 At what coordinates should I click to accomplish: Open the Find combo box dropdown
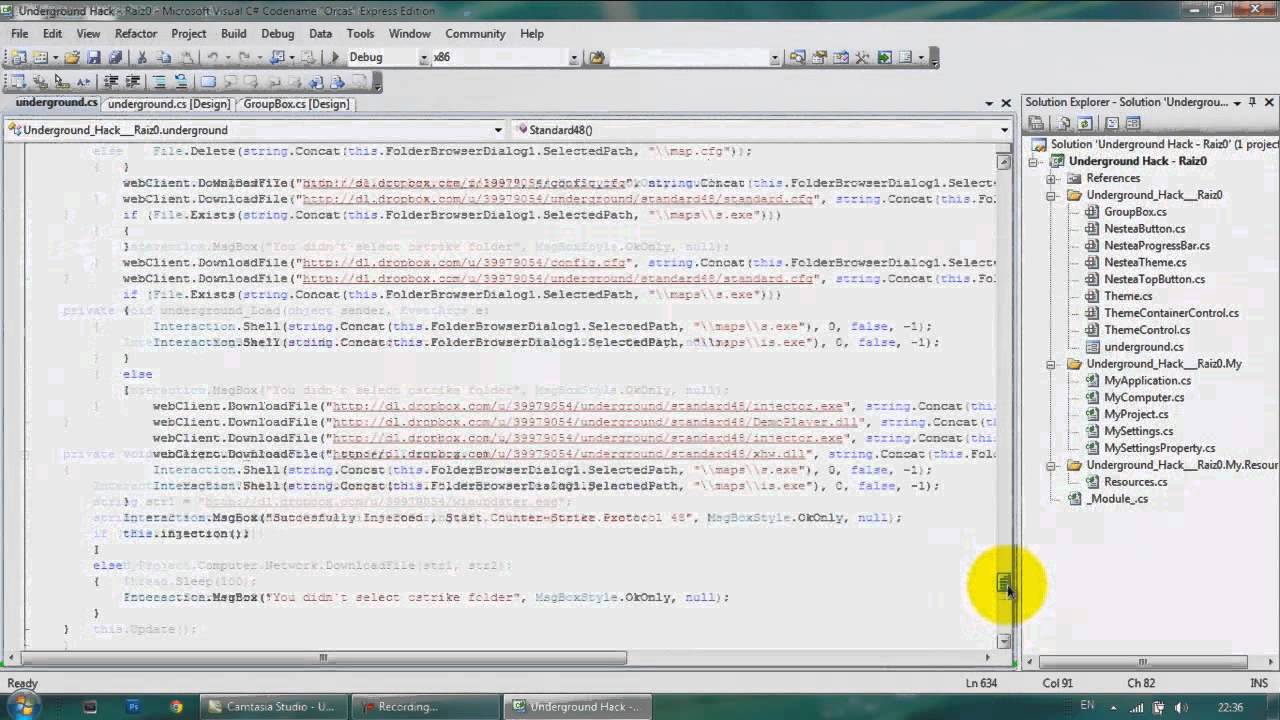click(775, 58)
